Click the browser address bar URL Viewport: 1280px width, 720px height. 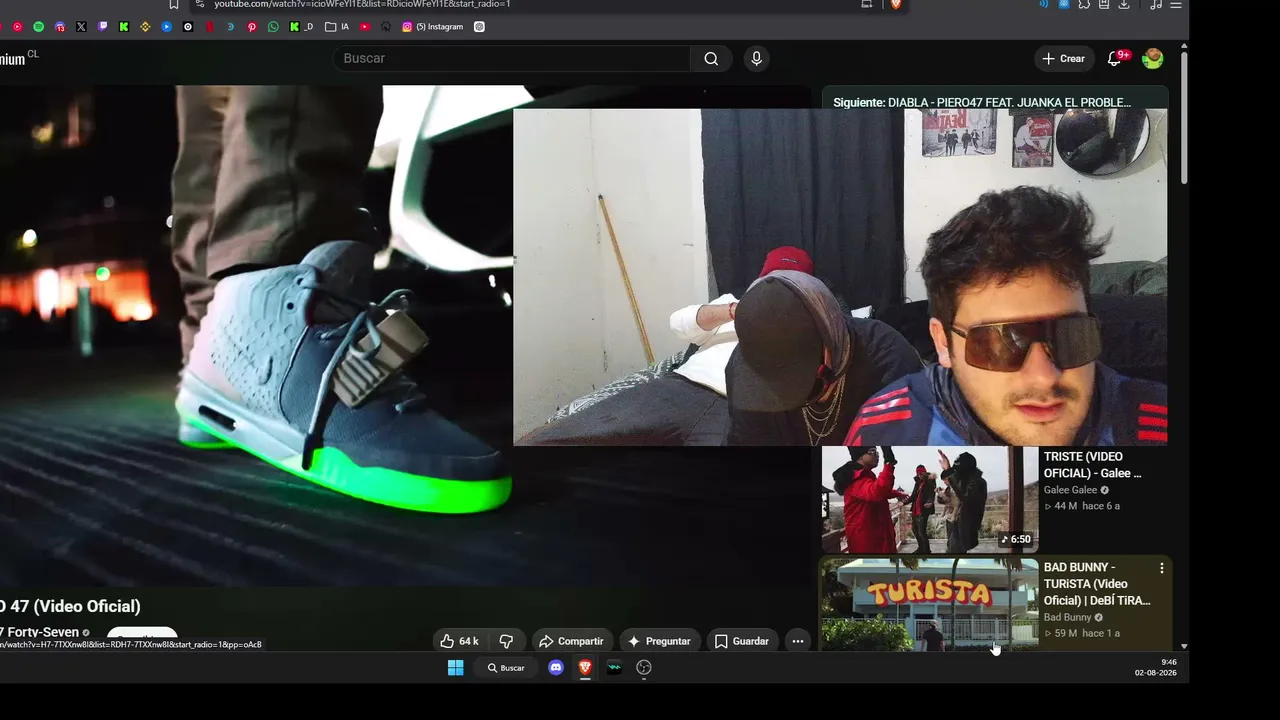[362, 4]
